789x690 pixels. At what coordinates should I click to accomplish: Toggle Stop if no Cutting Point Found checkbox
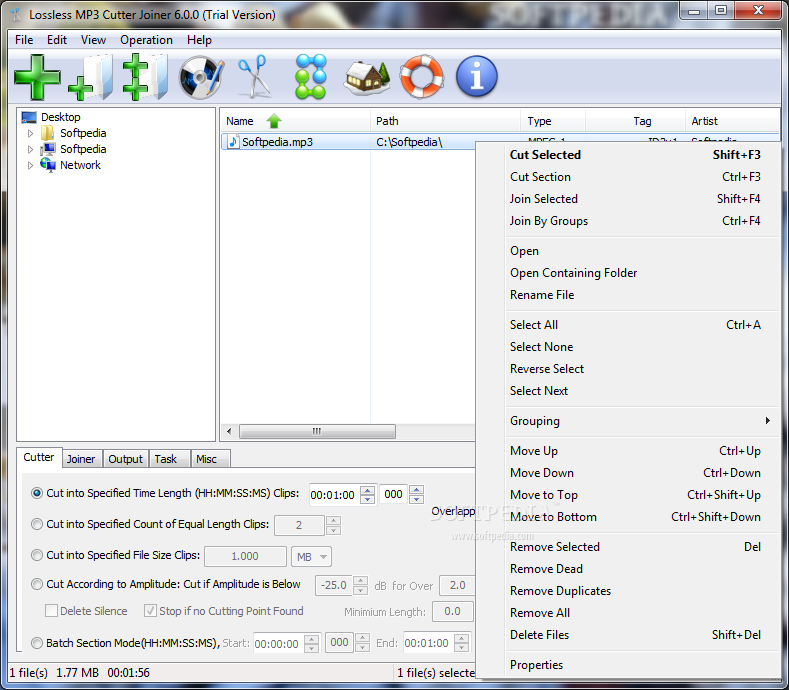tap(150, 611)
